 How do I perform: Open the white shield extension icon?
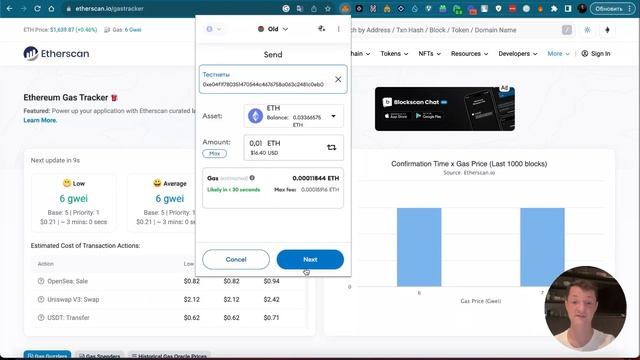pos(498,8)
